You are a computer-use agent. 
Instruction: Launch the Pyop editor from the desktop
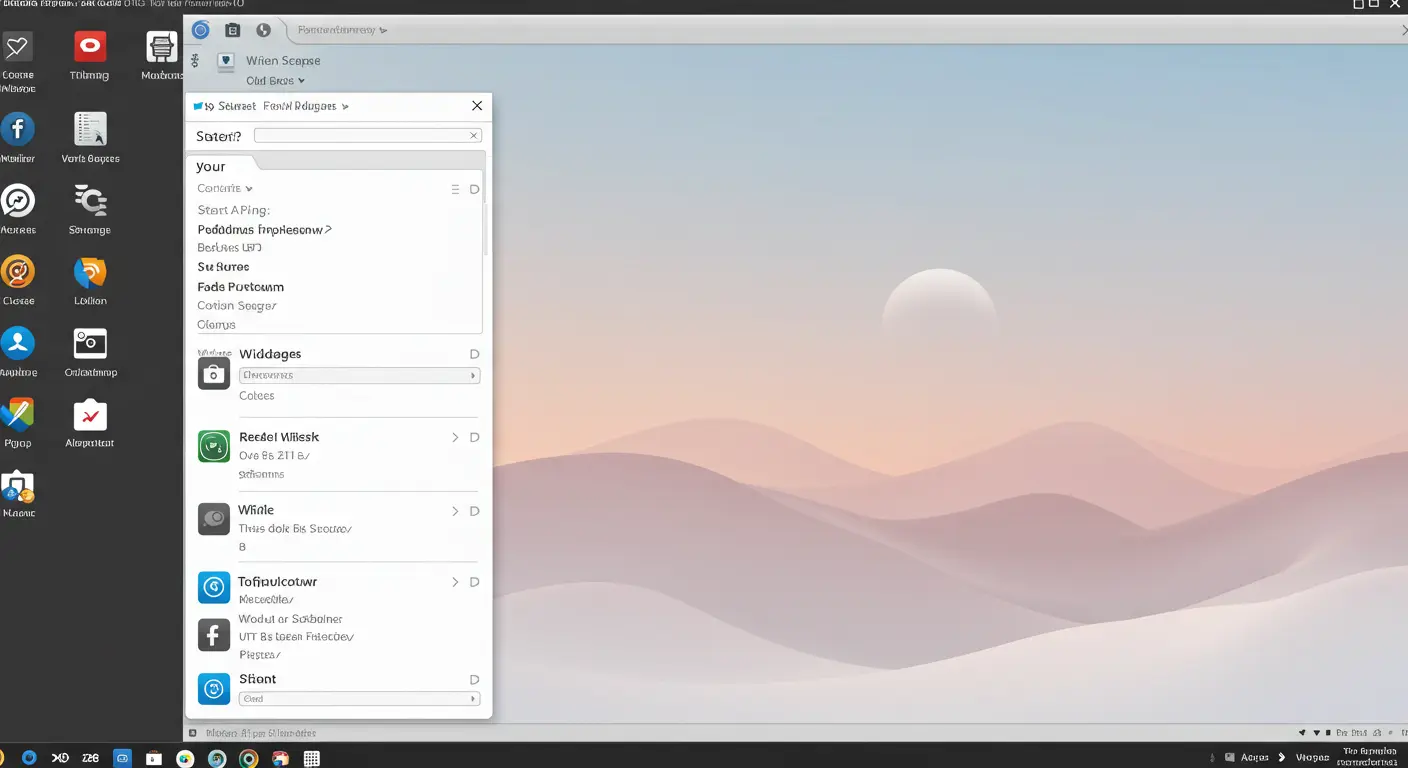pos(18,414)
